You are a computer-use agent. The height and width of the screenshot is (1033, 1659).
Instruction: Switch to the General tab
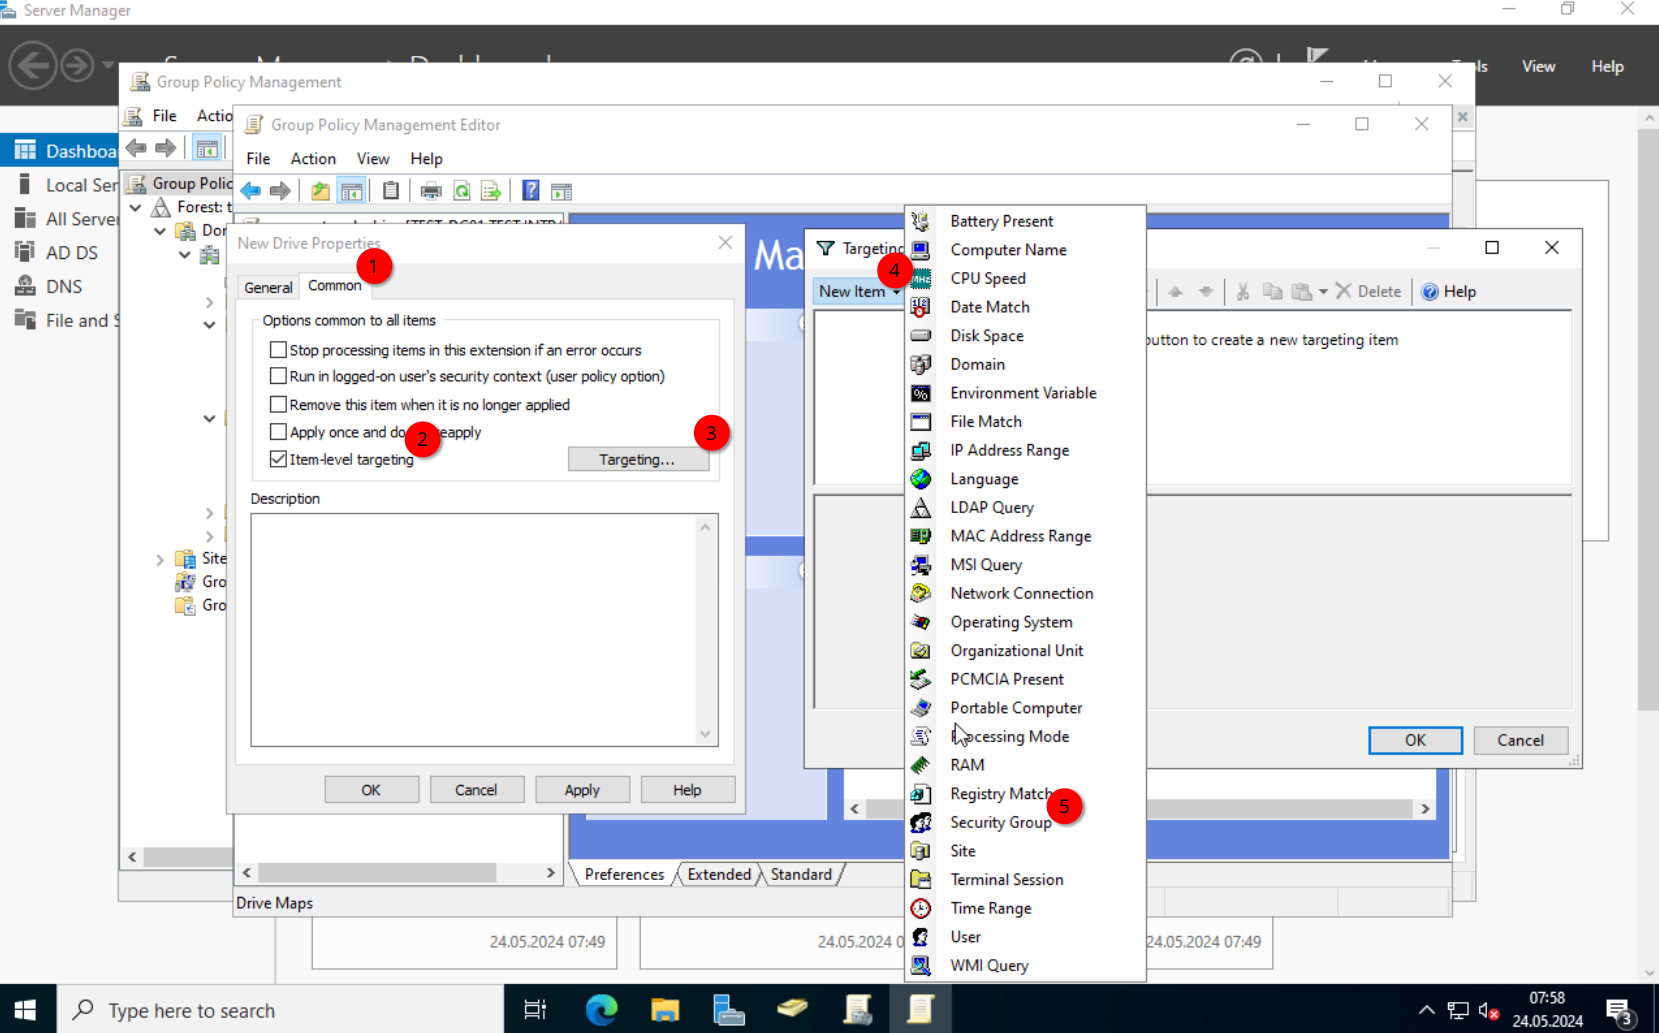[x=268, y=287]
